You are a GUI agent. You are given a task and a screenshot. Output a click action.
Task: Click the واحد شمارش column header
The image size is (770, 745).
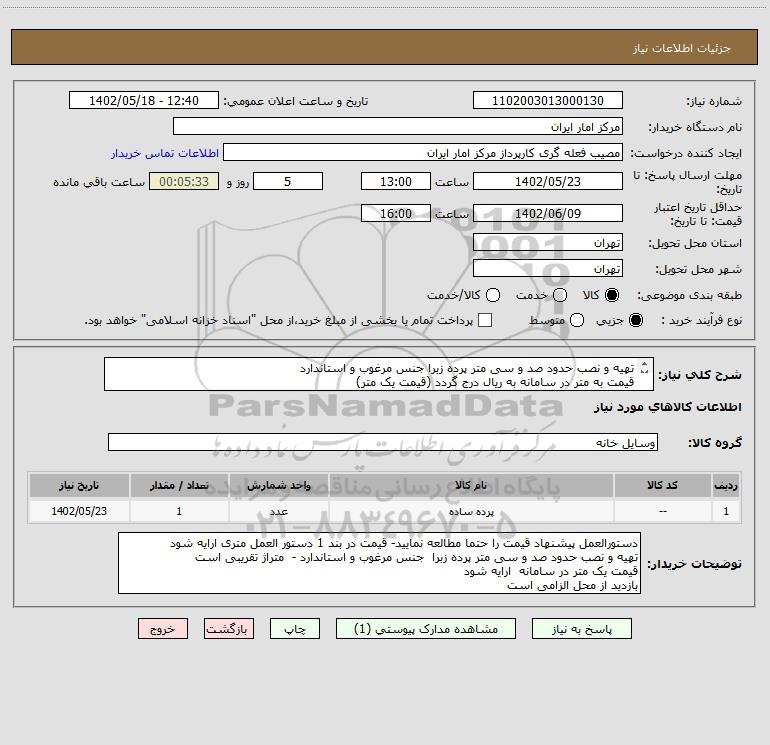(278, 485)
